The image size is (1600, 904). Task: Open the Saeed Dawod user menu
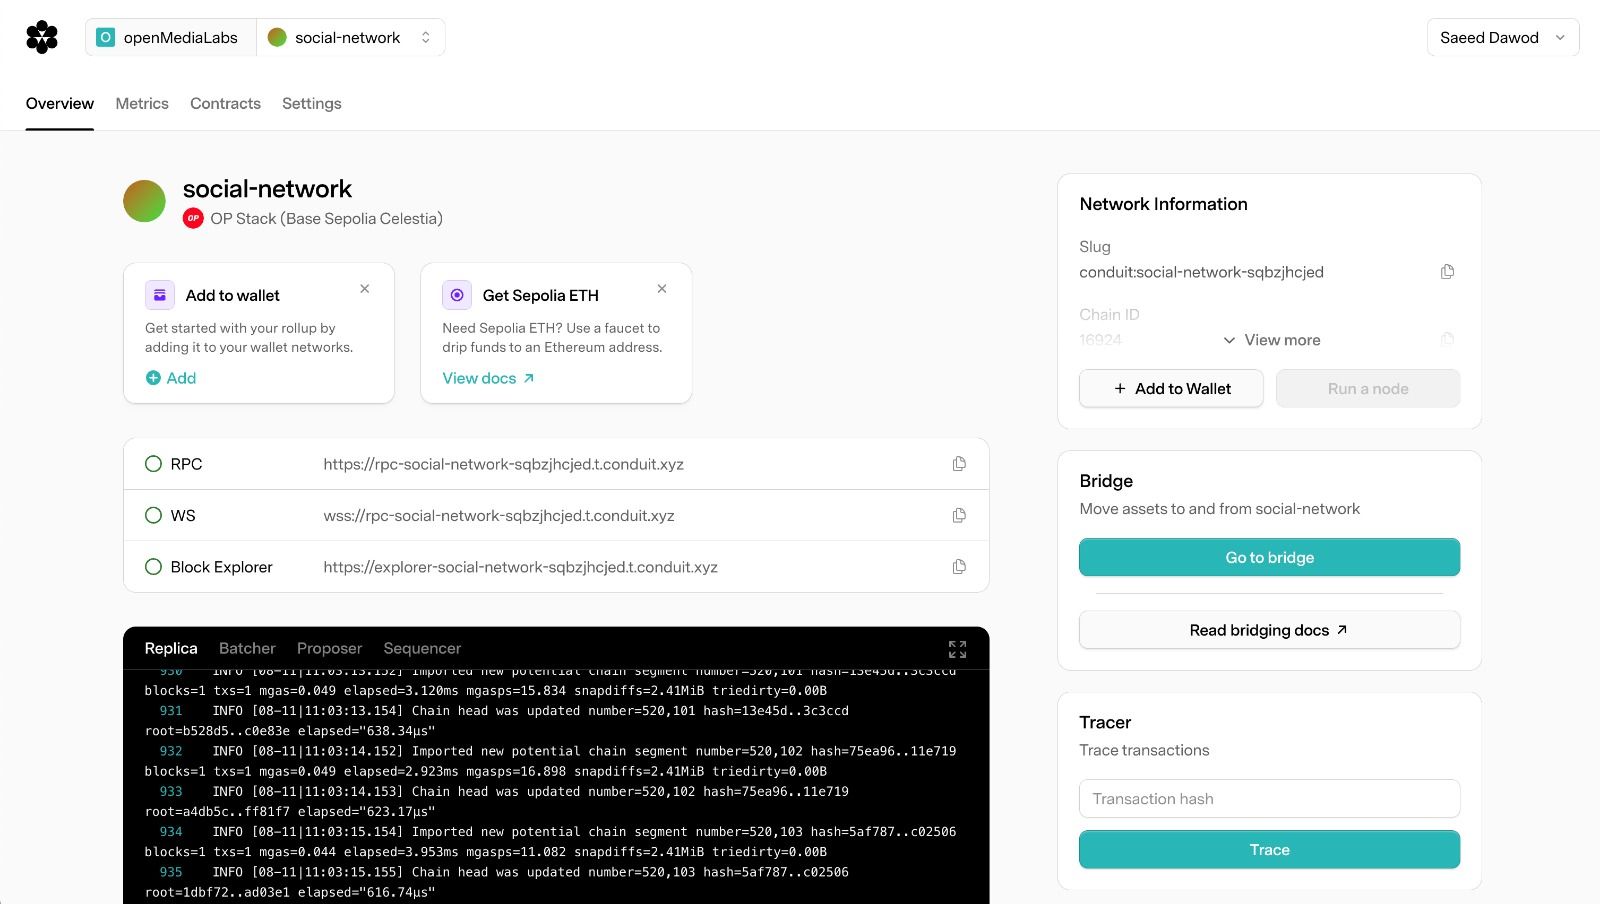[1503, 37]
